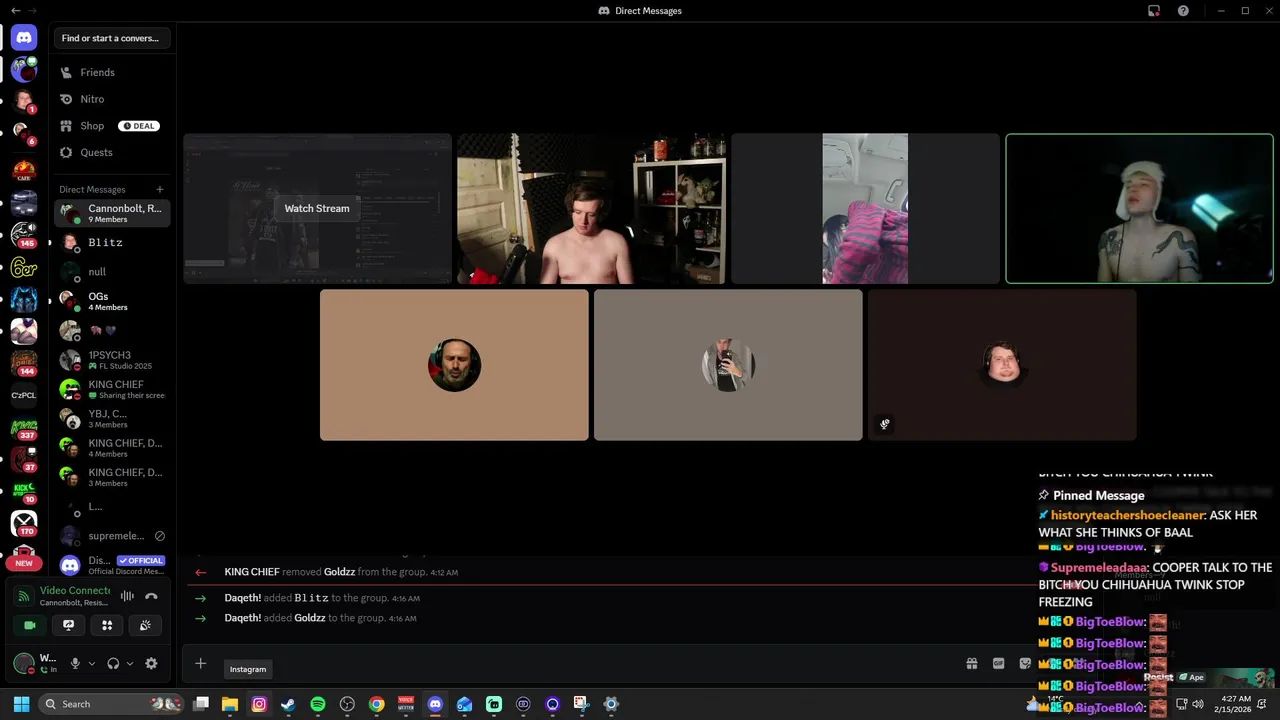The height and width of the screenshot is (720, 1280).
Task: Toggle noise suppression waveform icon
Action: pyautogui.click(x=127, y=596)
